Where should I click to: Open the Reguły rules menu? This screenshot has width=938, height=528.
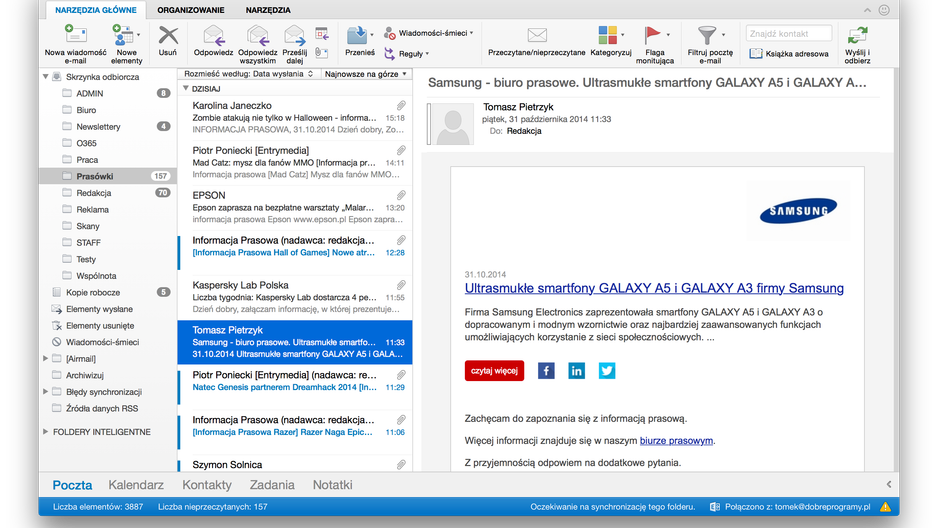tap(407, 53)
